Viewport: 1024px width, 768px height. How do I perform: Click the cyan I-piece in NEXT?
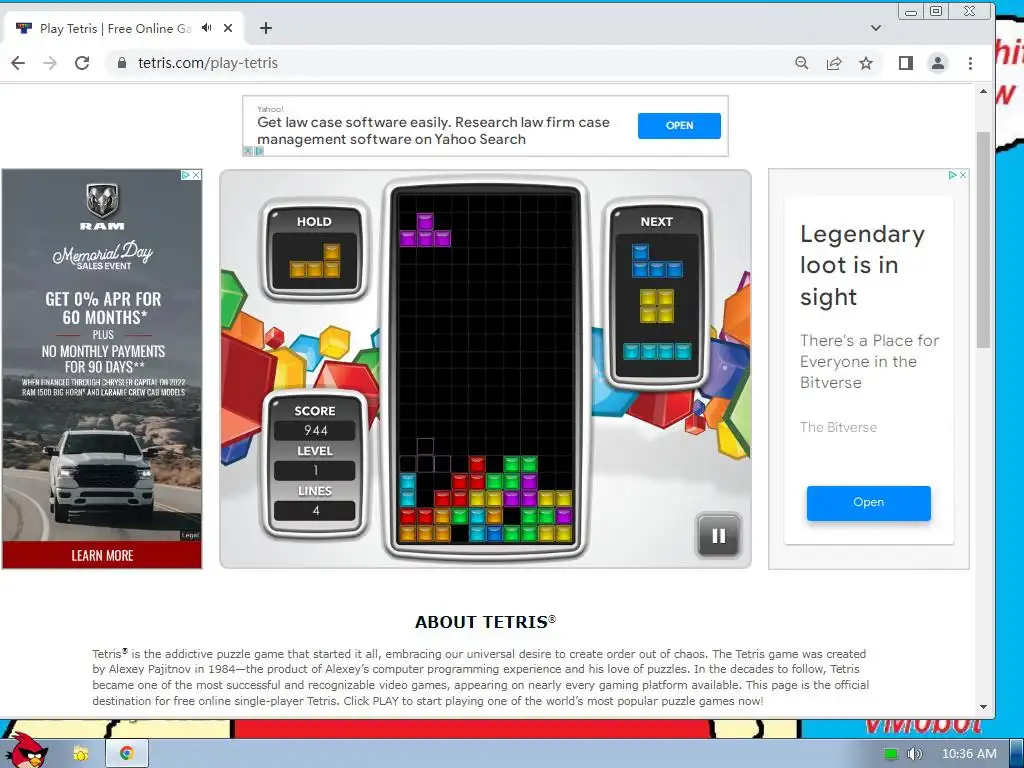tap(657, 351)
